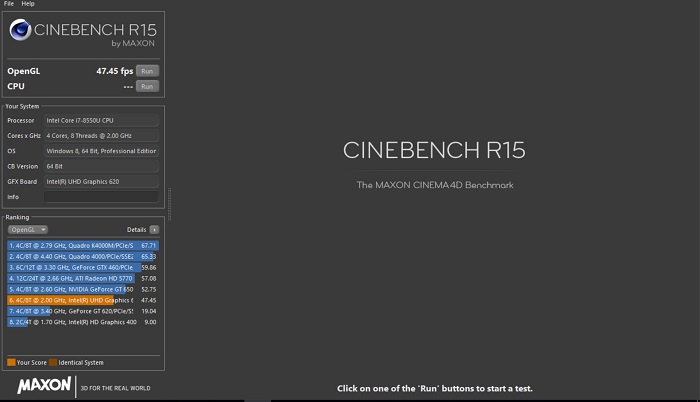Select ranking row 4 ATI Radeon HD 5770
This screenshot has width=700, height=402.
(x=83, y=278)
